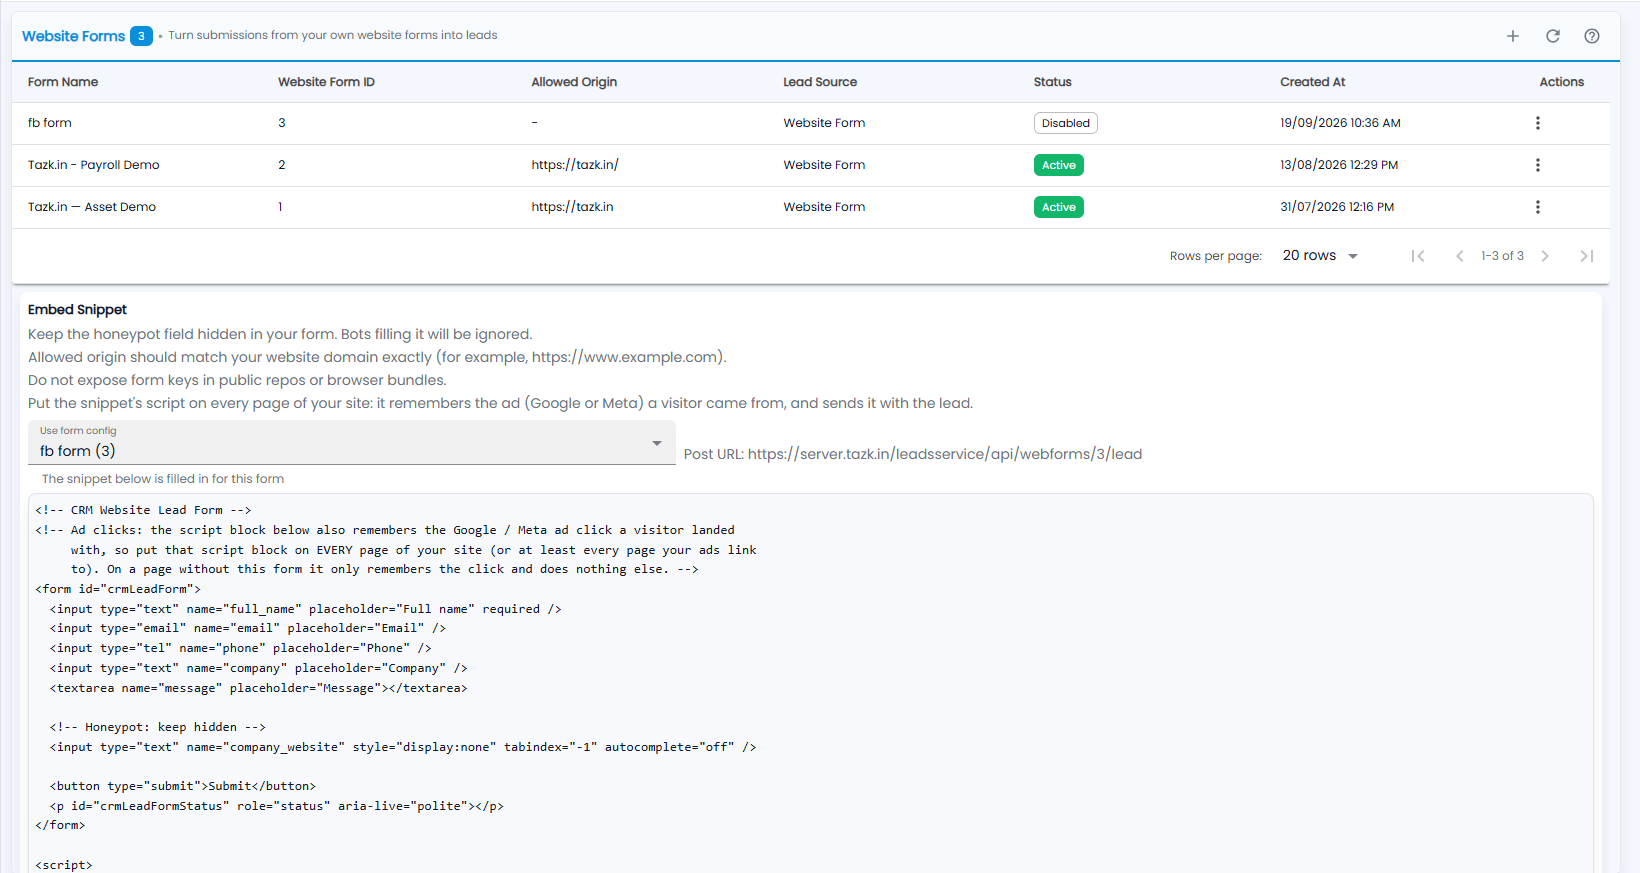
Task: Click the Post URL text for webforms/3/lead
Action: click(x=913, y=454)
